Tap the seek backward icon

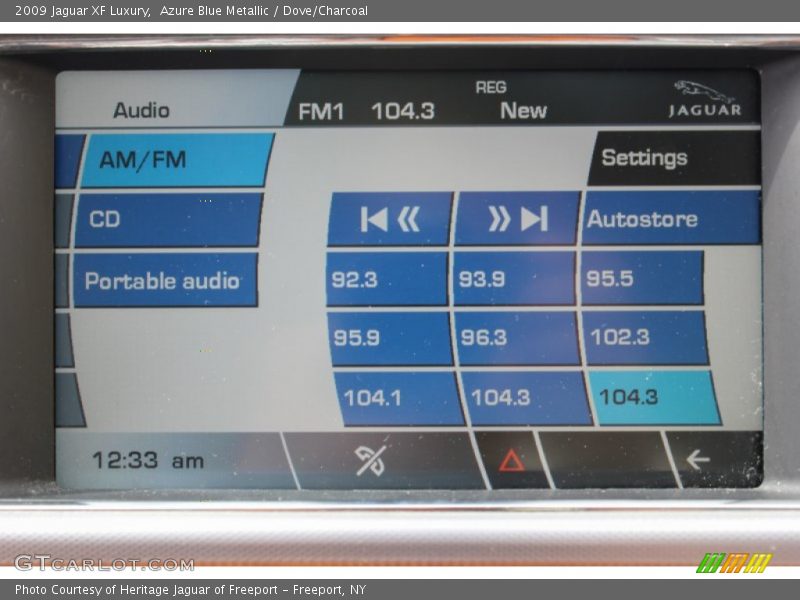click(389, 219)
